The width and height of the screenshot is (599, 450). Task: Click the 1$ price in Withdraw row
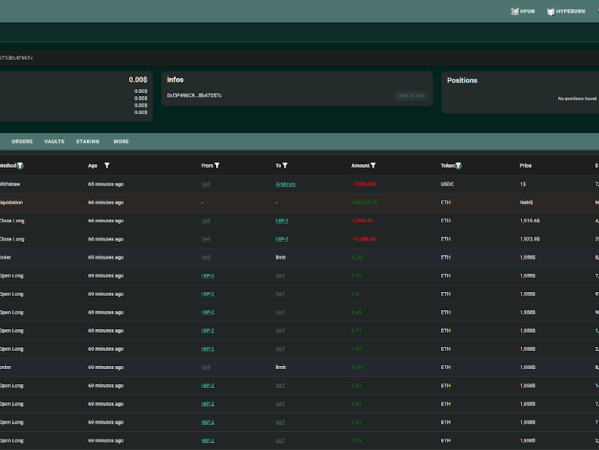click(523, 184)
